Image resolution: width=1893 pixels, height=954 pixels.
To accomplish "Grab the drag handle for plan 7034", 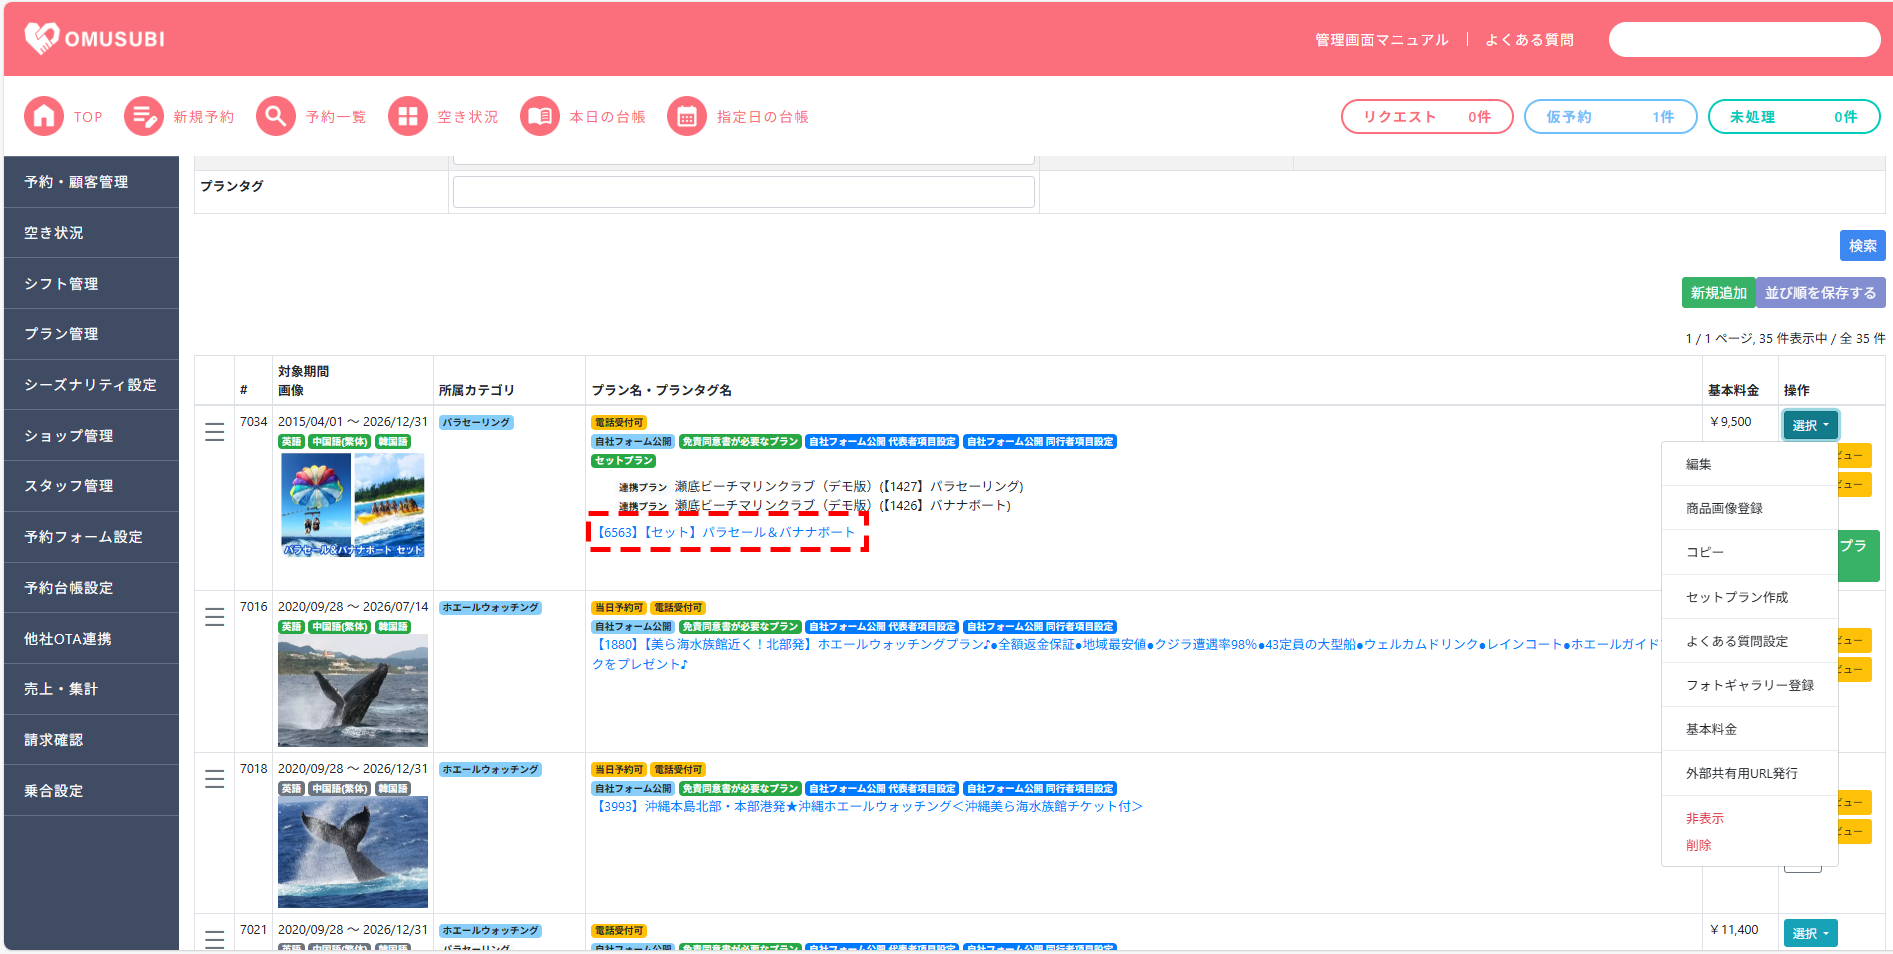I will 214,432.
